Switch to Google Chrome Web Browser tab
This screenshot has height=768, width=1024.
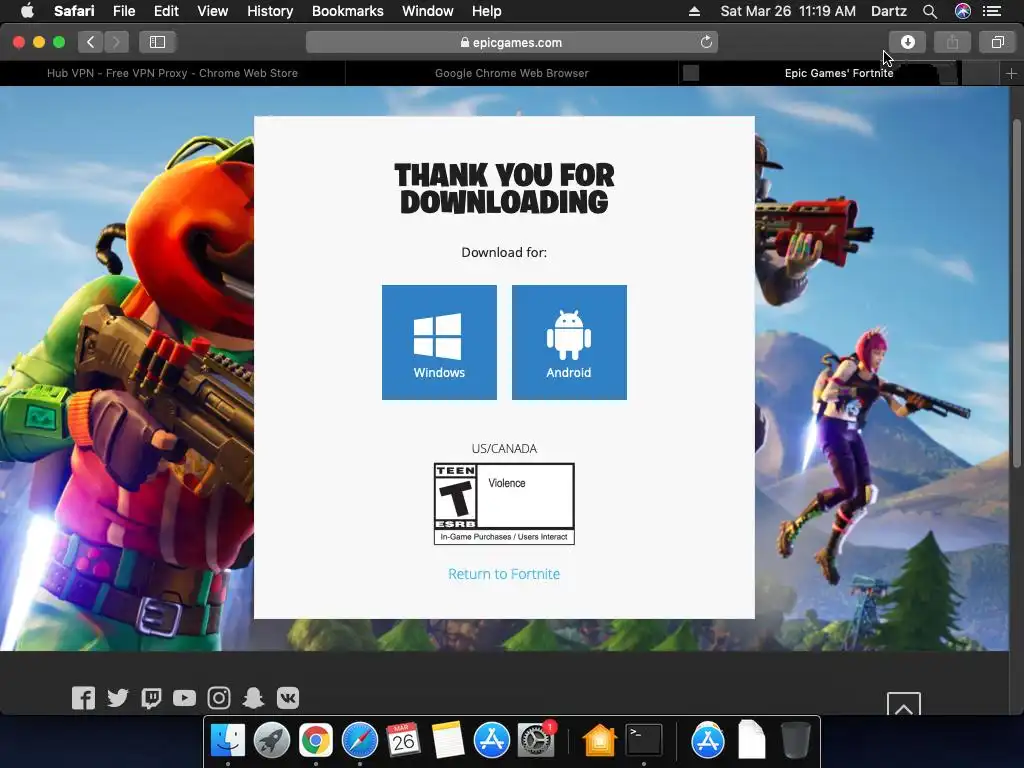[511, 73]
